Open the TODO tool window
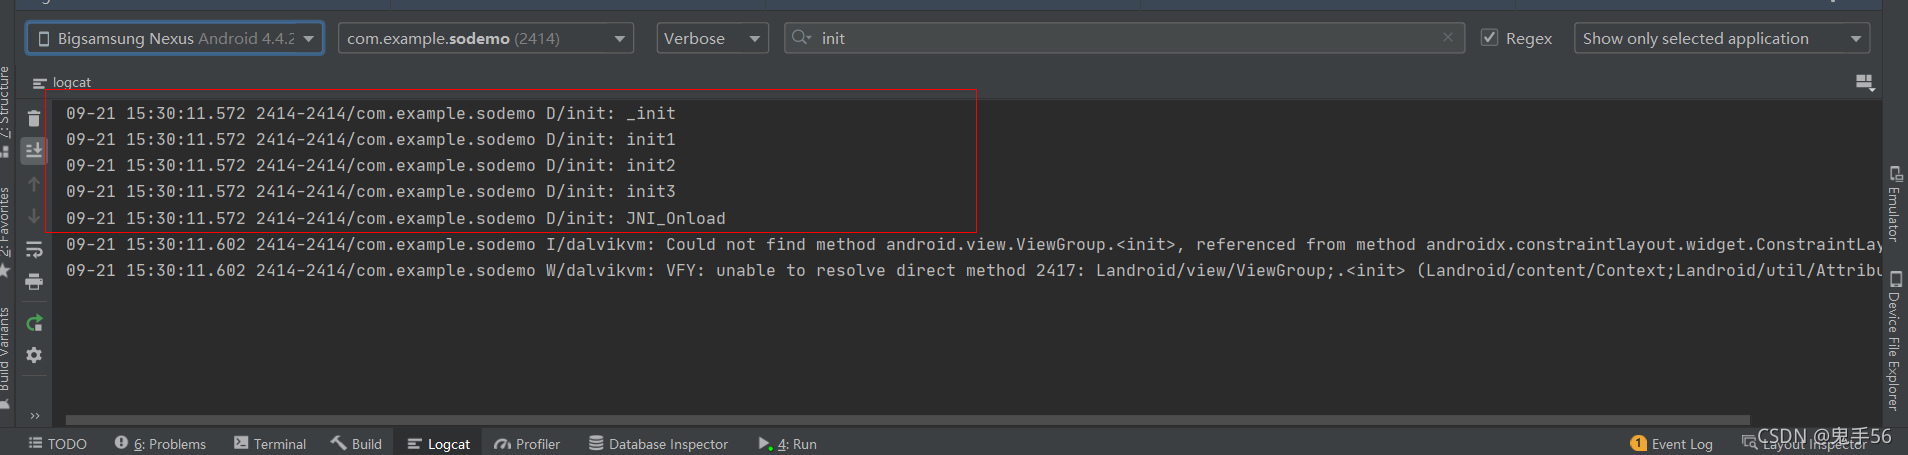Image resolution: width=1908 pixels, height=455 pixels. [x=58, y=444]
